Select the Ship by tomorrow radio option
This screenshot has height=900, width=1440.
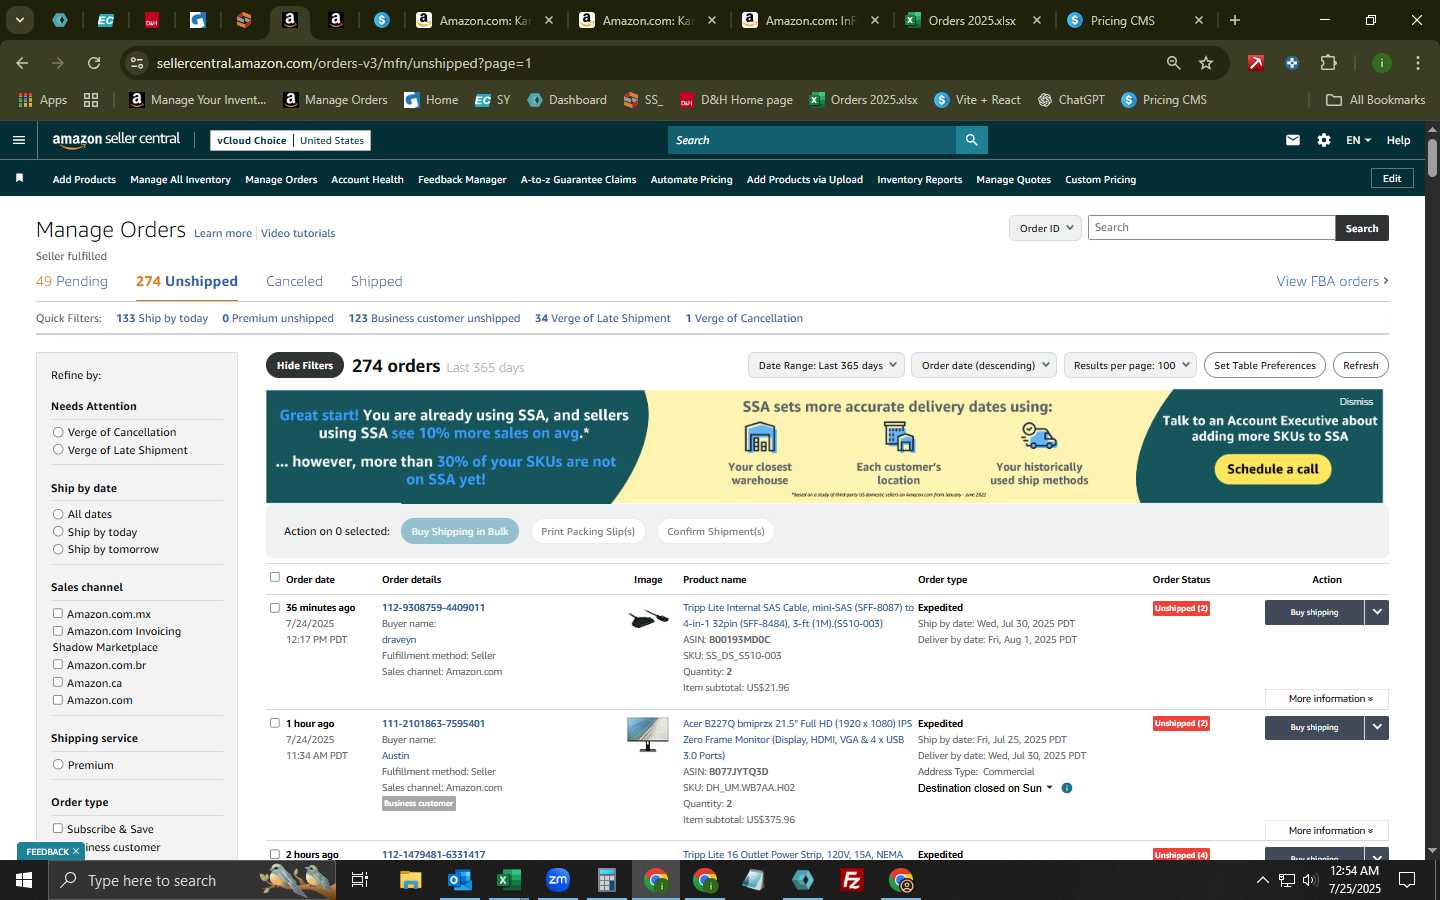tap(58, 549)
